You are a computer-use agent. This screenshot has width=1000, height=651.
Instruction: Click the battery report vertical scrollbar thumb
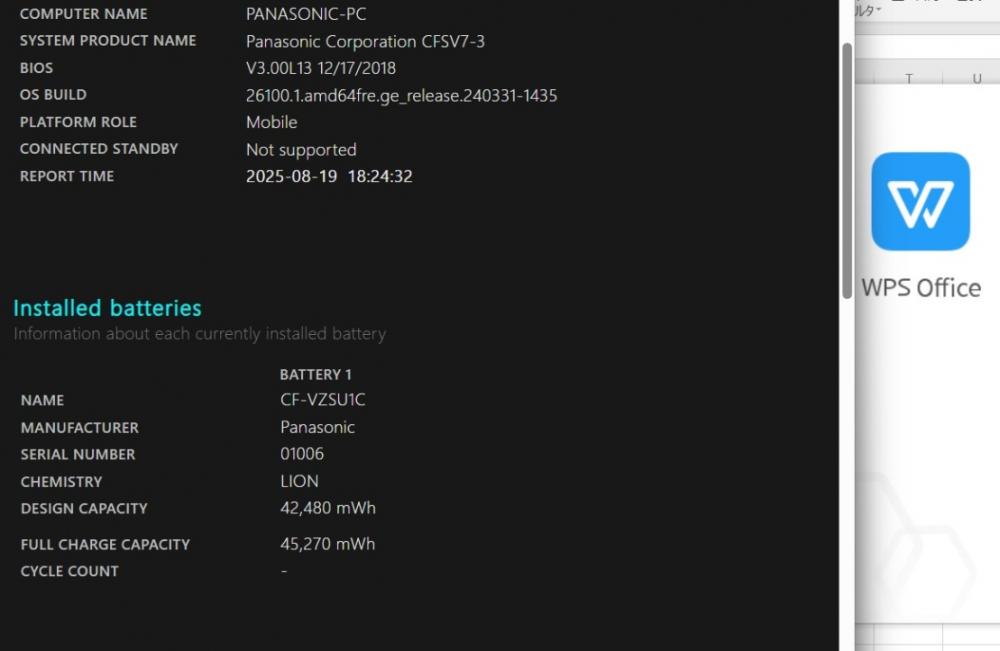tap(847, 171)
